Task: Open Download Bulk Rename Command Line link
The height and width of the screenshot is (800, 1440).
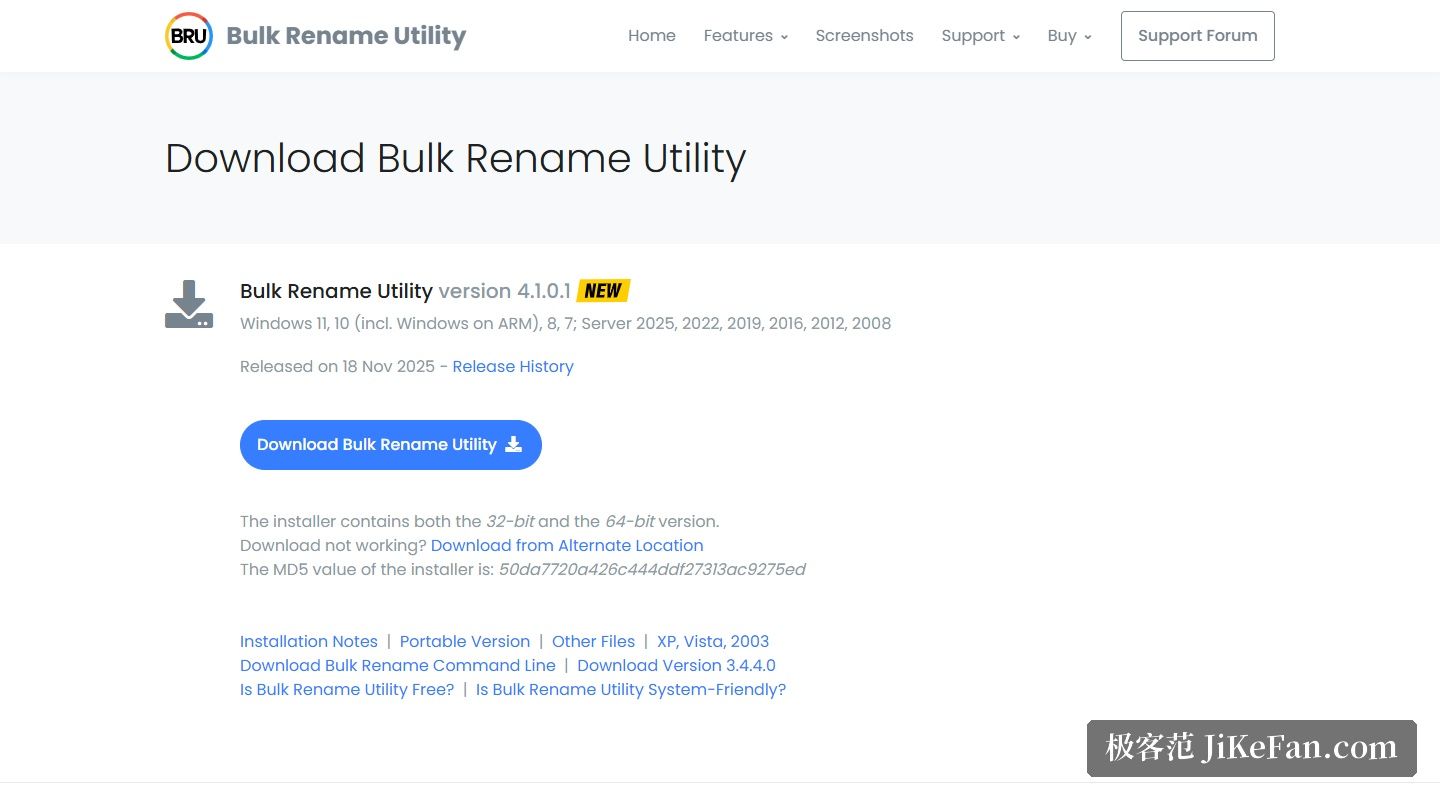Action: point(398,666)
